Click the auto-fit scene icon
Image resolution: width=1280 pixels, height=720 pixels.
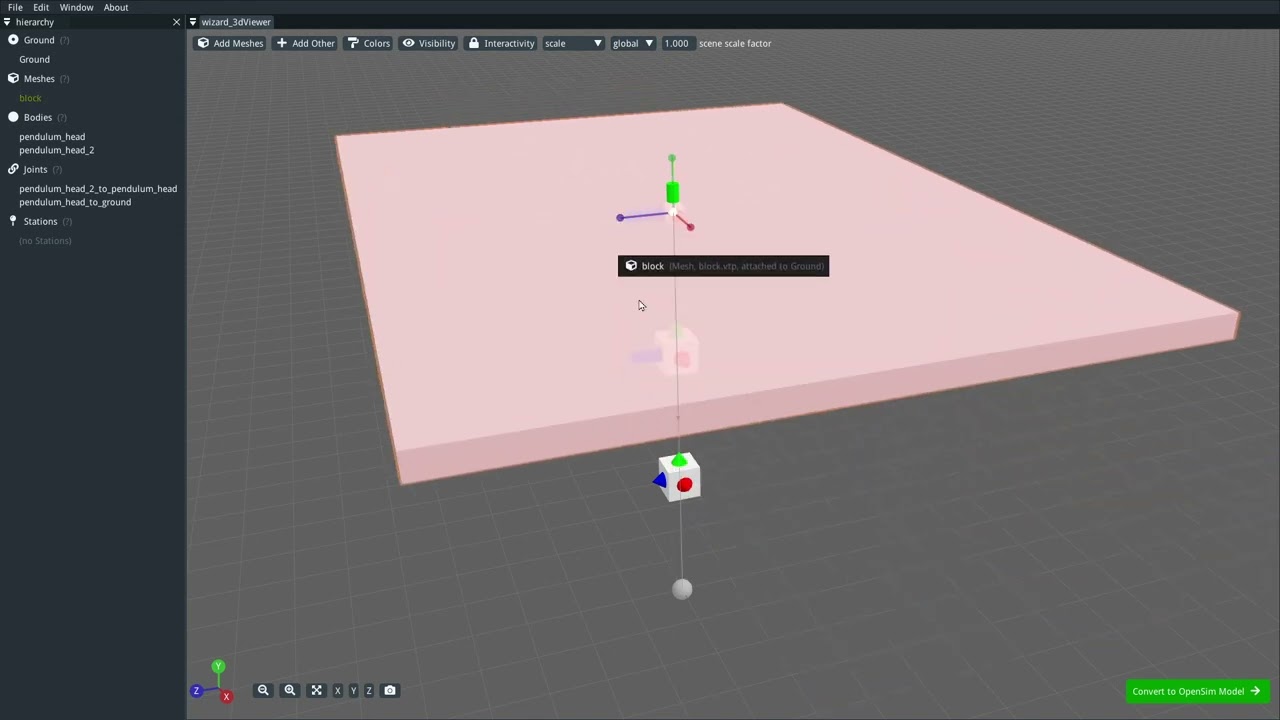[x=316, y=690]
